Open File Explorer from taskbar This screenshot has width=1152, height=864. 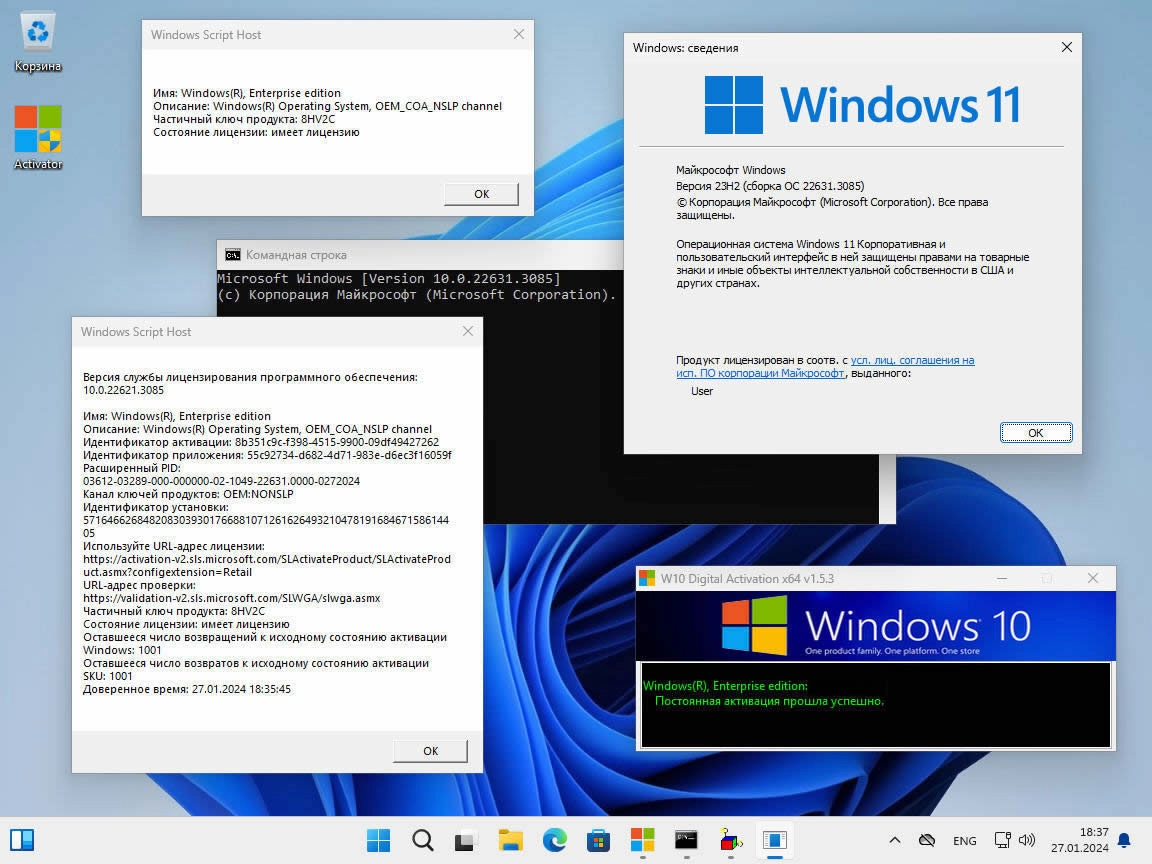511,840
